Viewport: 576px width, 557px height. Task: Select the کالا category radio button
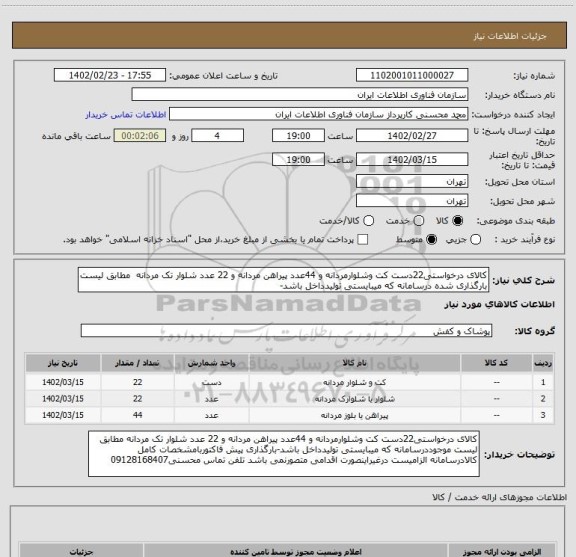458,221
